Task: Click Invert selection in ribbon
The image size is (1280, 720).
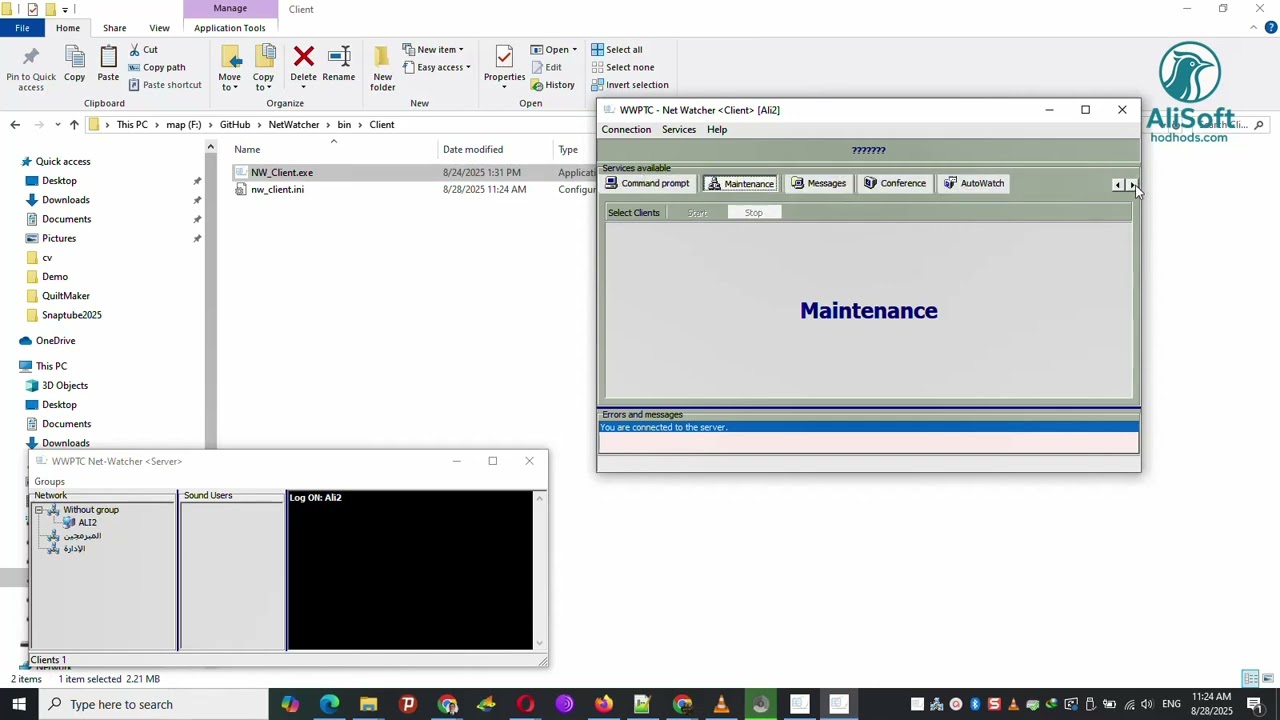Action: (629, 84)
